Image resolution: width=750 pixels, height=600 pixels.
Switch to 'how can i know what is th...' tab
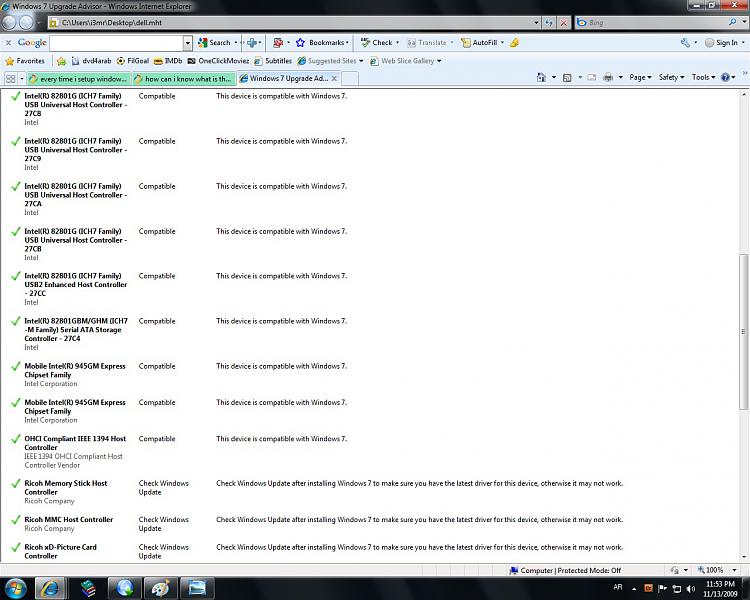pos(184,78)
